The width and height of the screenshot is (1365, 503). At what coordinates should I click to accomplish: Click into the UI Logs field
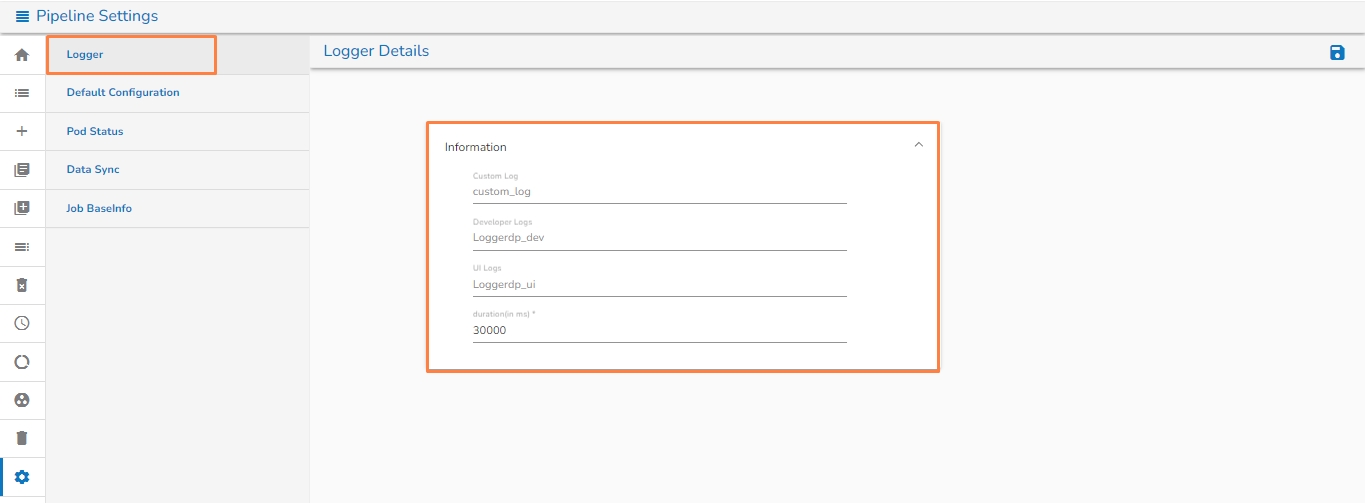[x=659, y=284]
